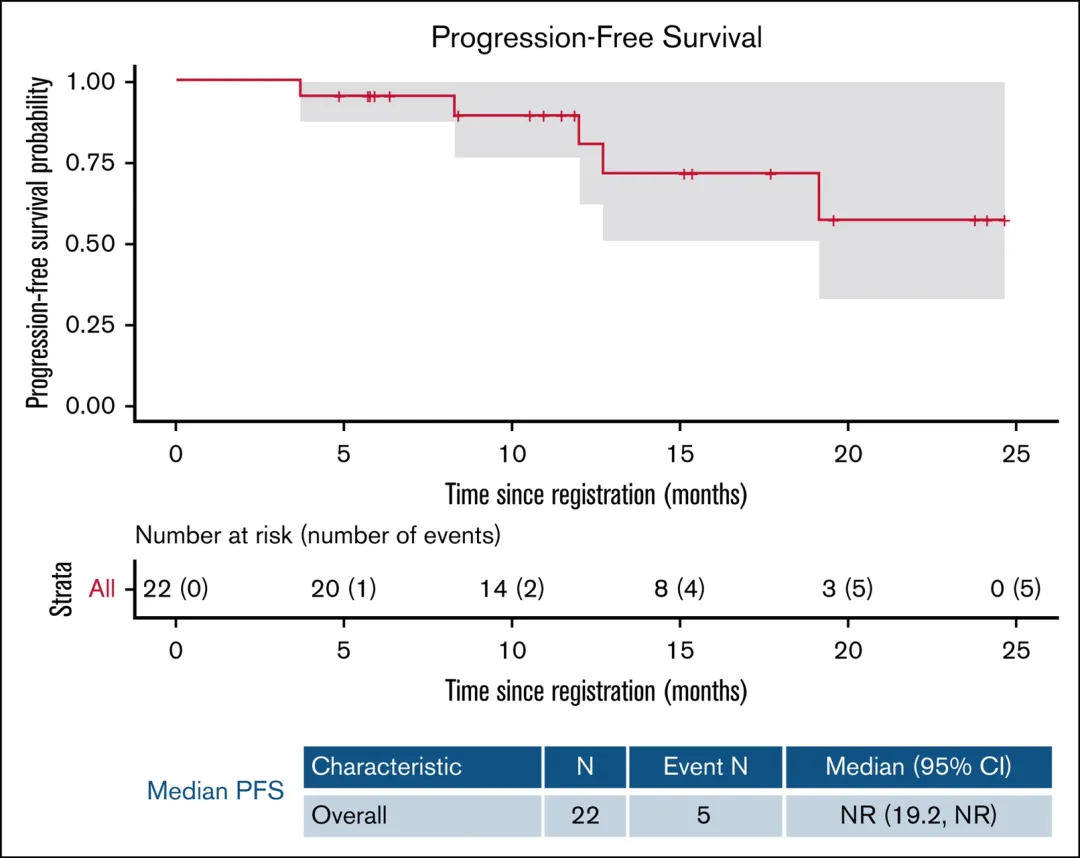
Task: Click the Number at risk heading
Action: coord(317,535)
